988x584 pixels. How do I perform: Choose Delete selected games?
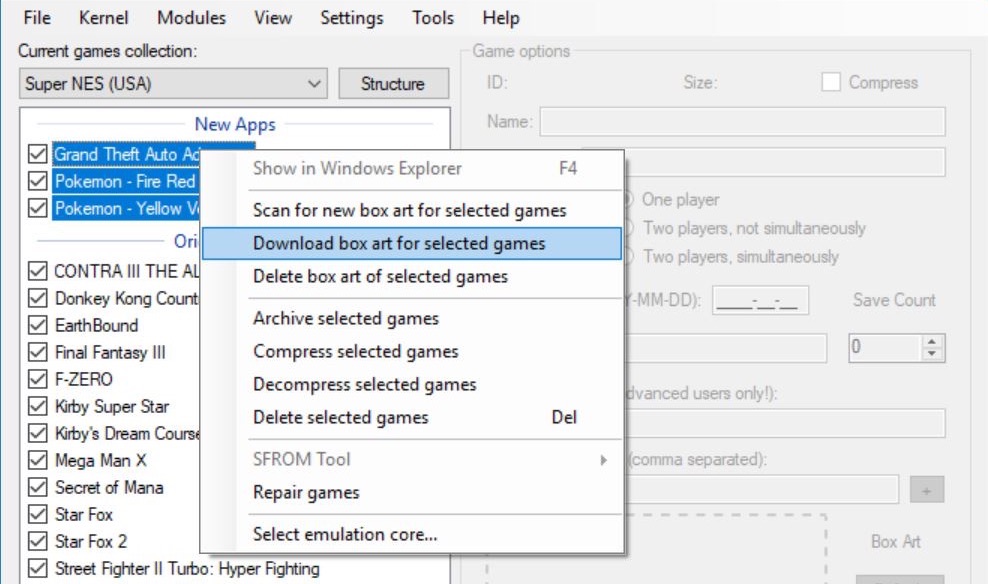[x=412, y=418]
